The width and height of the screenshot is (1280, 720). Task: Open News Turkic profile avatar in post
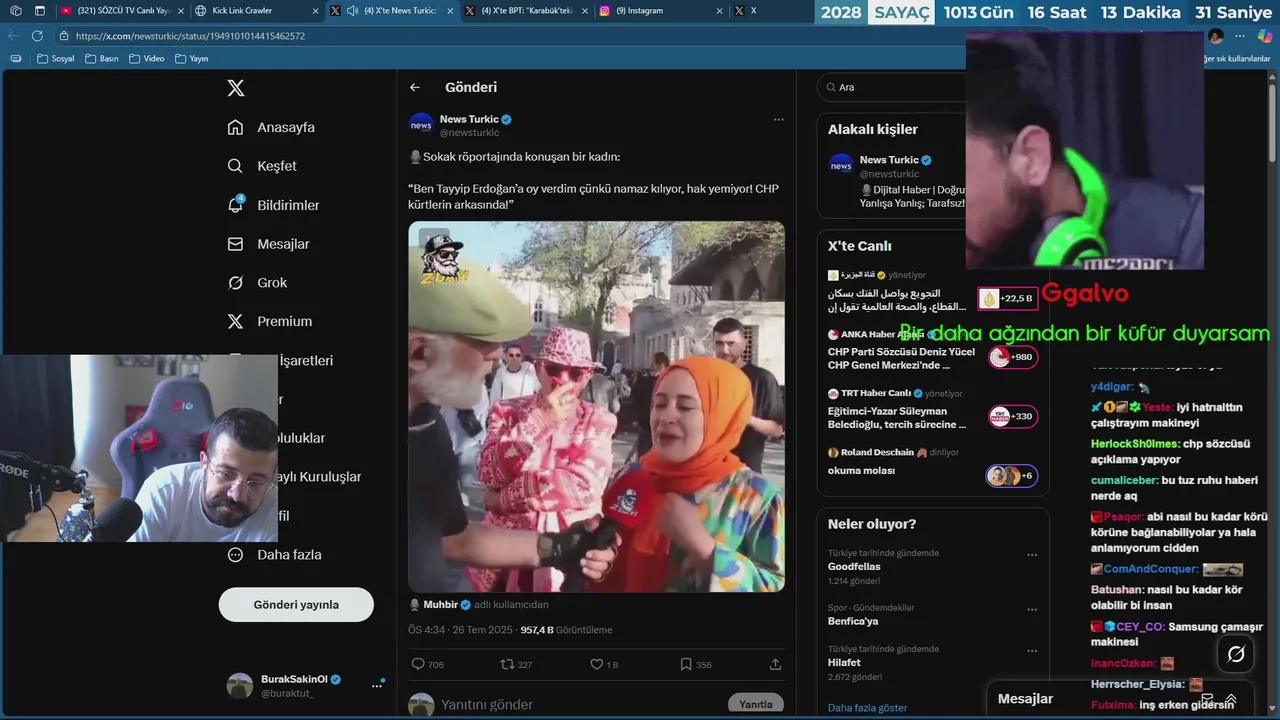pos(421,125)
